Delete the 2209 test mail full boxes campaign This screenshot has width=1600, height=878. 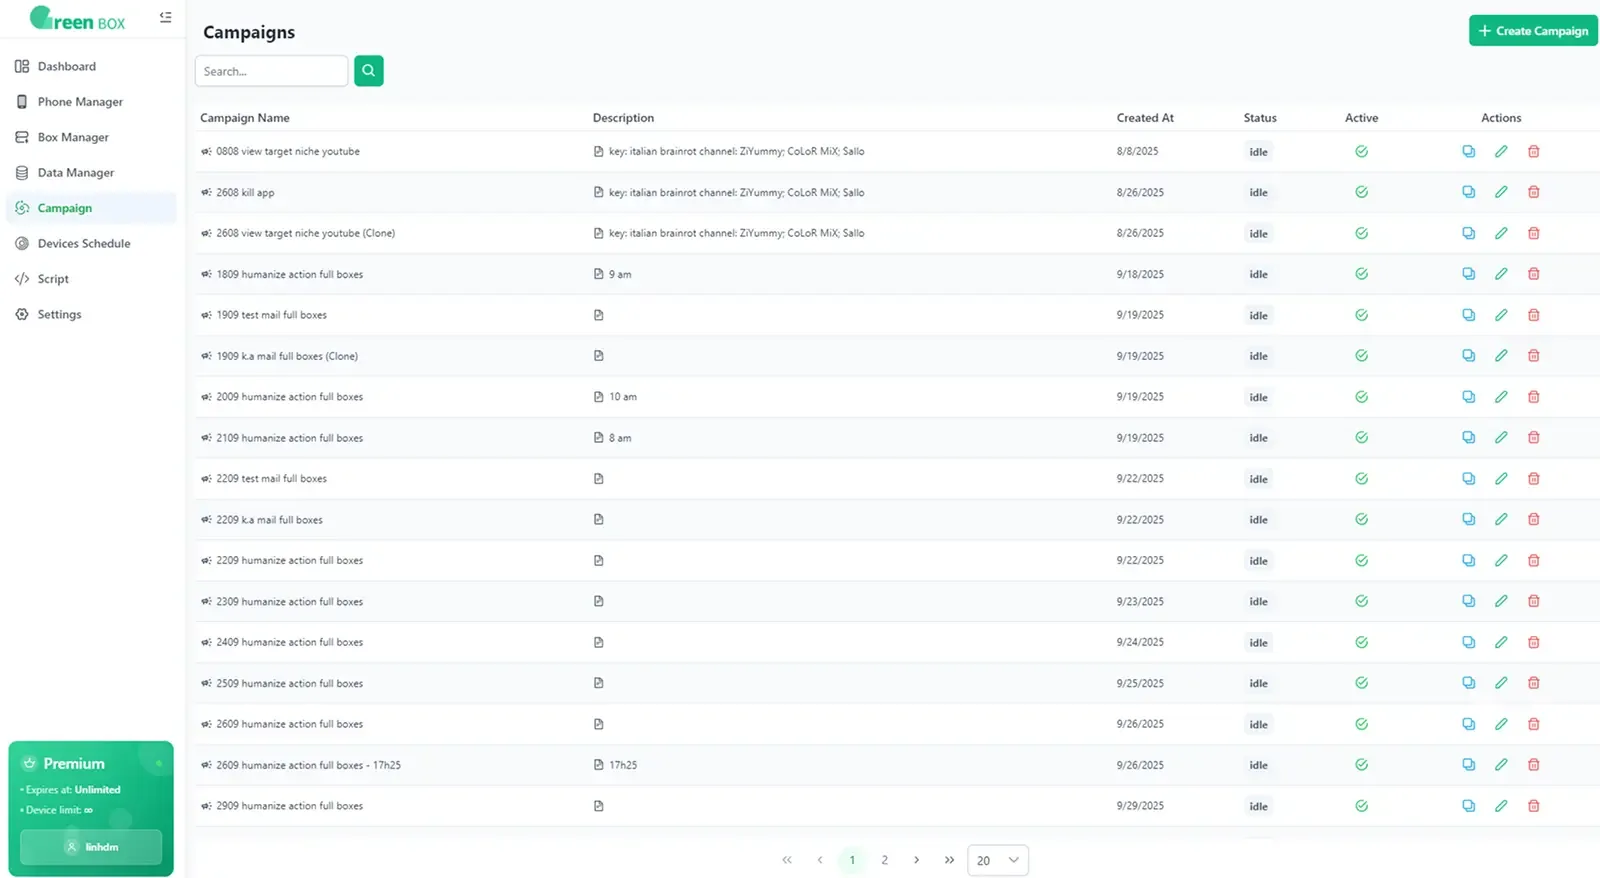click(1533, 479)
